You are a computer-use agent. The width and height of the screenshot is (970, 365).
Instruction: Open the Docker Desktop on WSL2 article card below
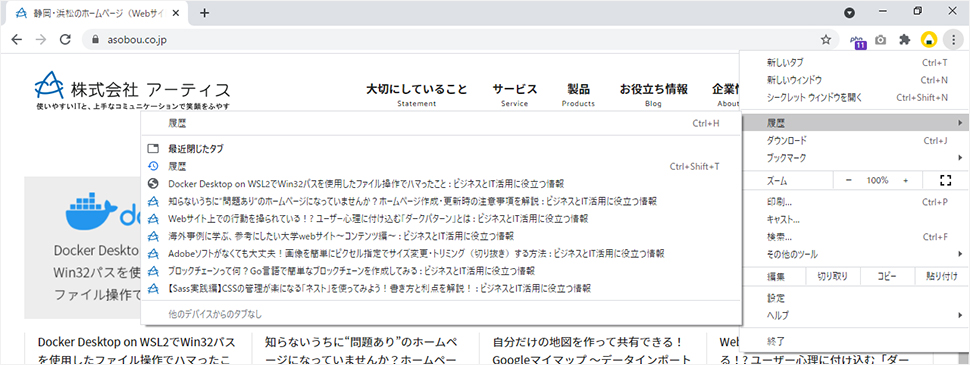(136, 351)
